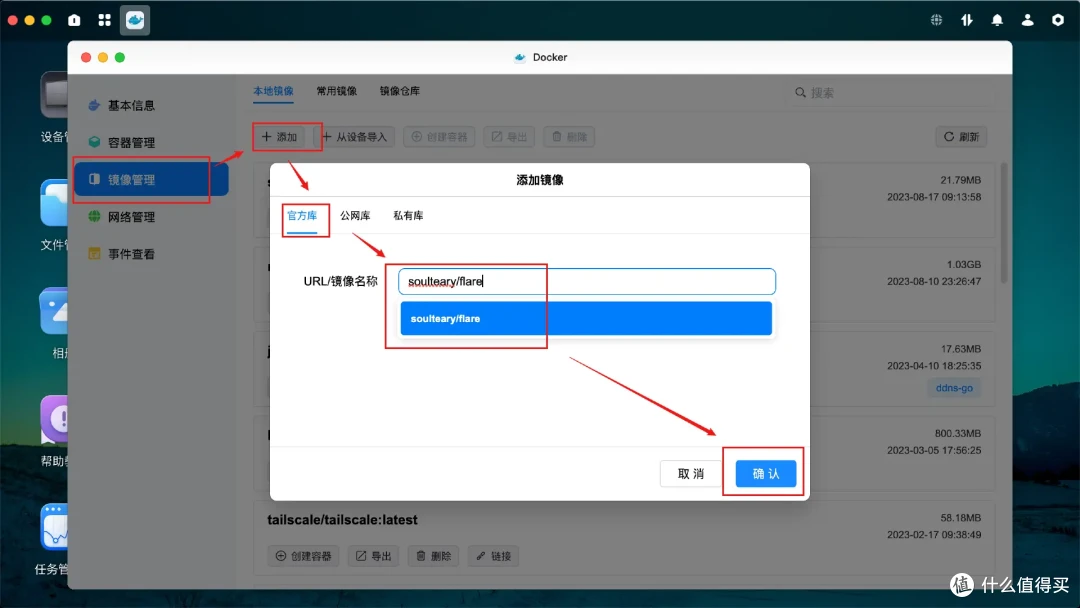Click the 58.18MB size value

pyautogui.click(x=960, y=518)
